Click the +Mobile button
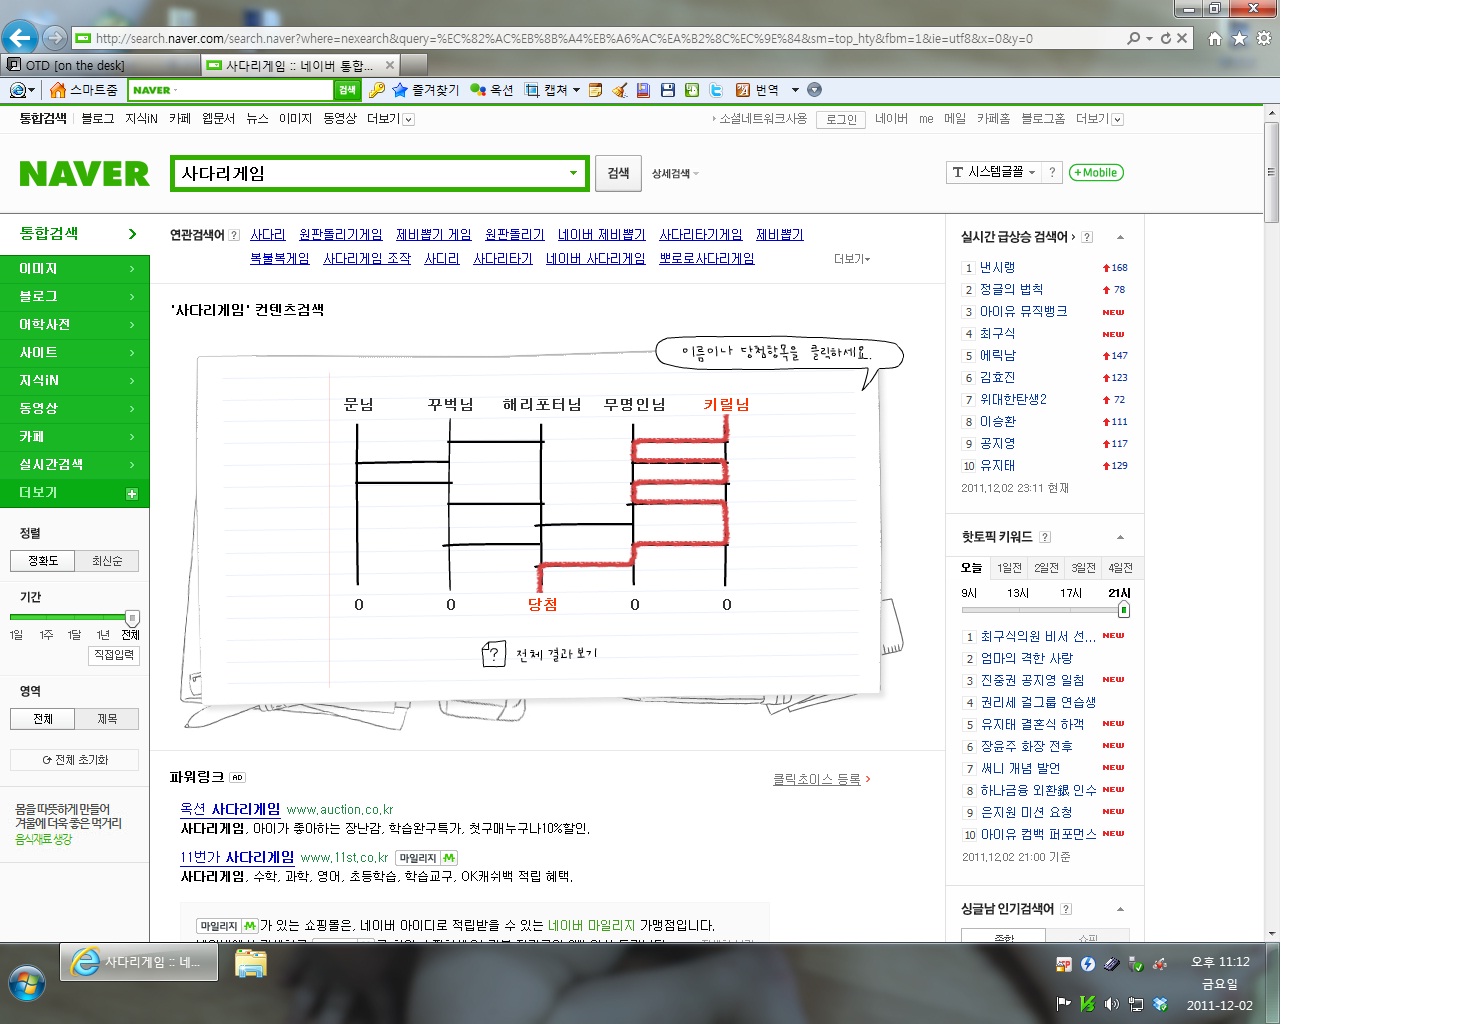 1096,172
